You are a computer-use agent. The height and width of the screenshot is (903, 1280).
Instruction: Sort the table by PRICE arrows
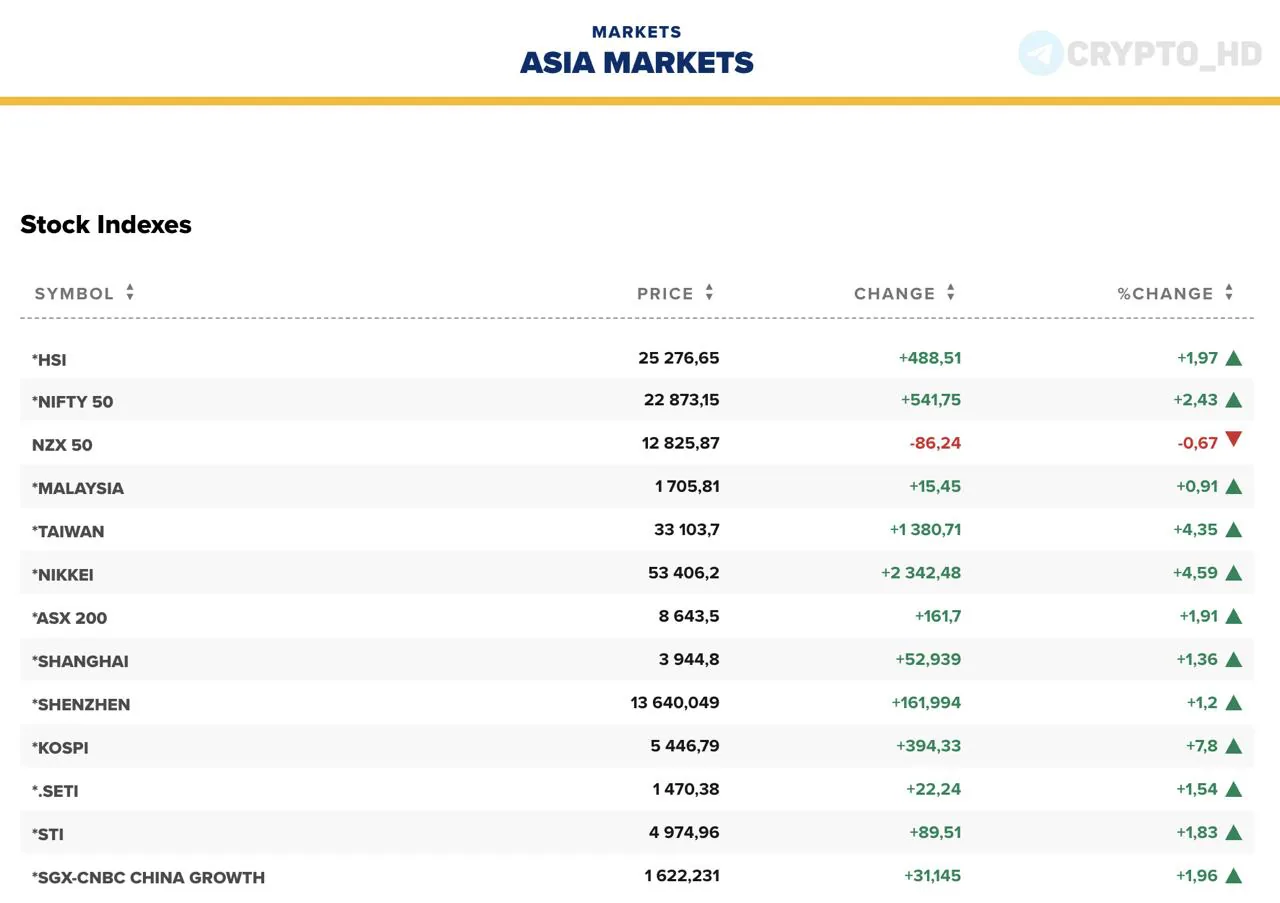click(x=709, y=293)
